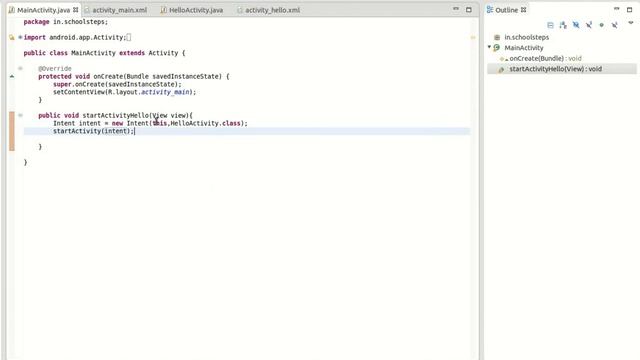Switch to the MainActivity.java tab

coord(43,10)
